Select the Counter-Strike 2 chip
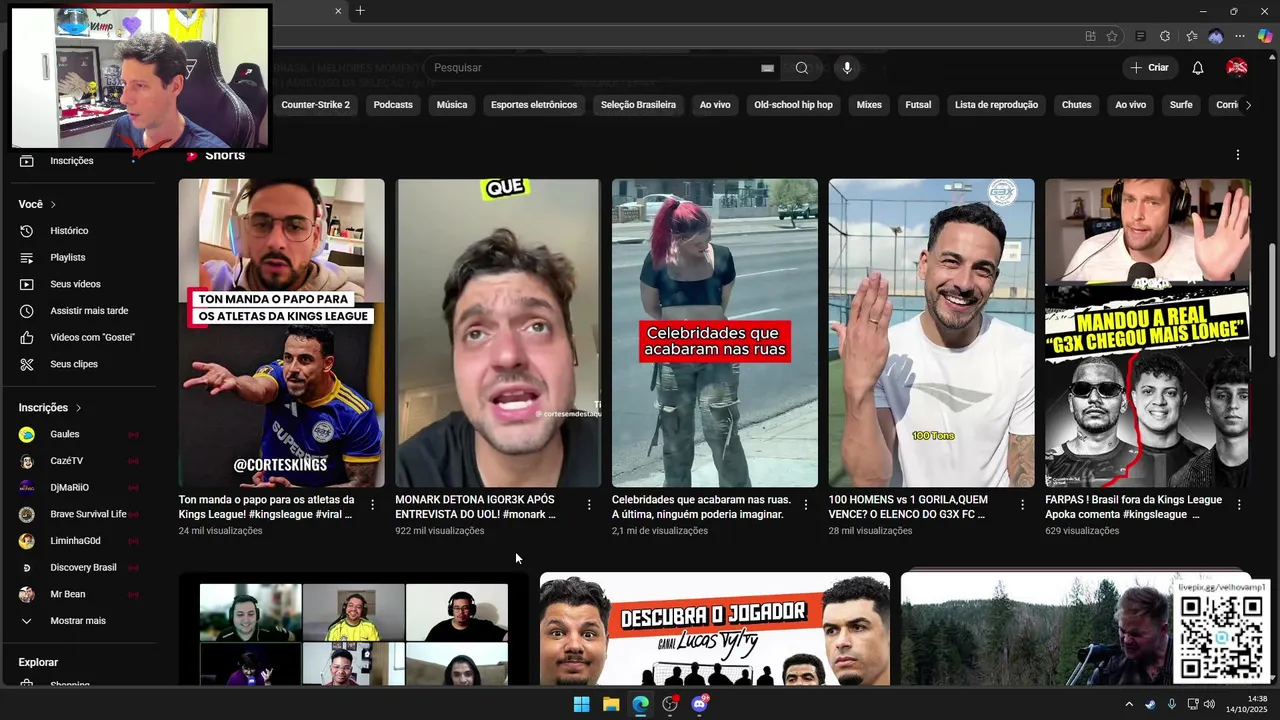 [x=315, y=105]
